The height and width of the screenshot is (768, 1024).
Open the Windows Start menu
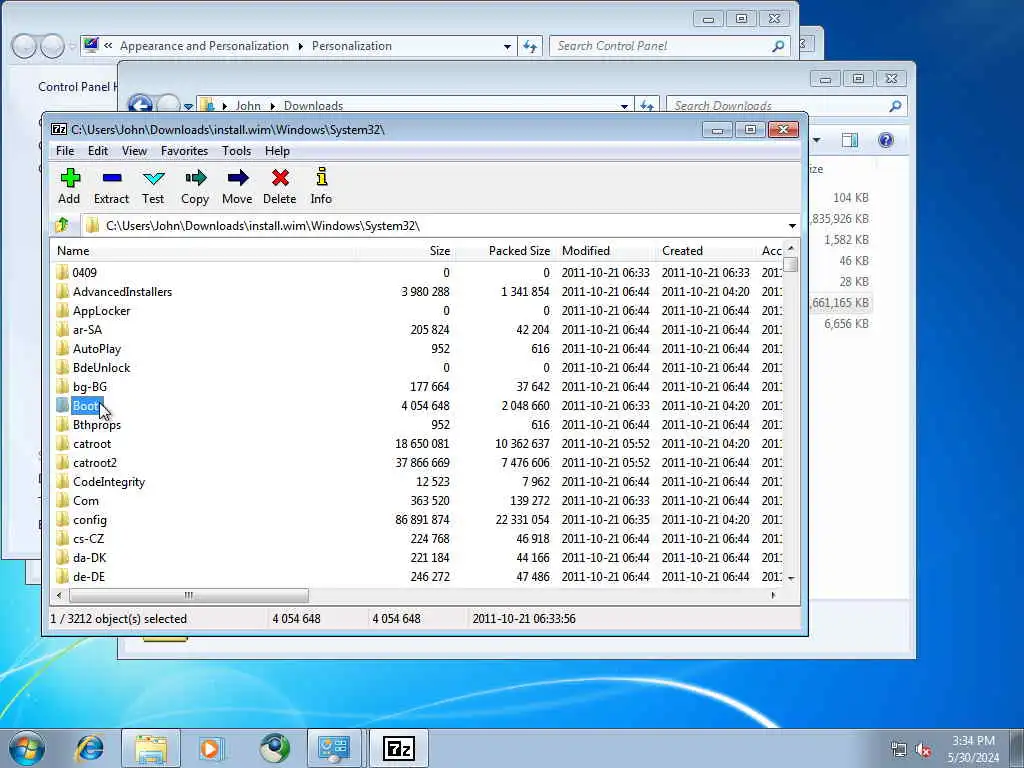click(x=27, y=748)
